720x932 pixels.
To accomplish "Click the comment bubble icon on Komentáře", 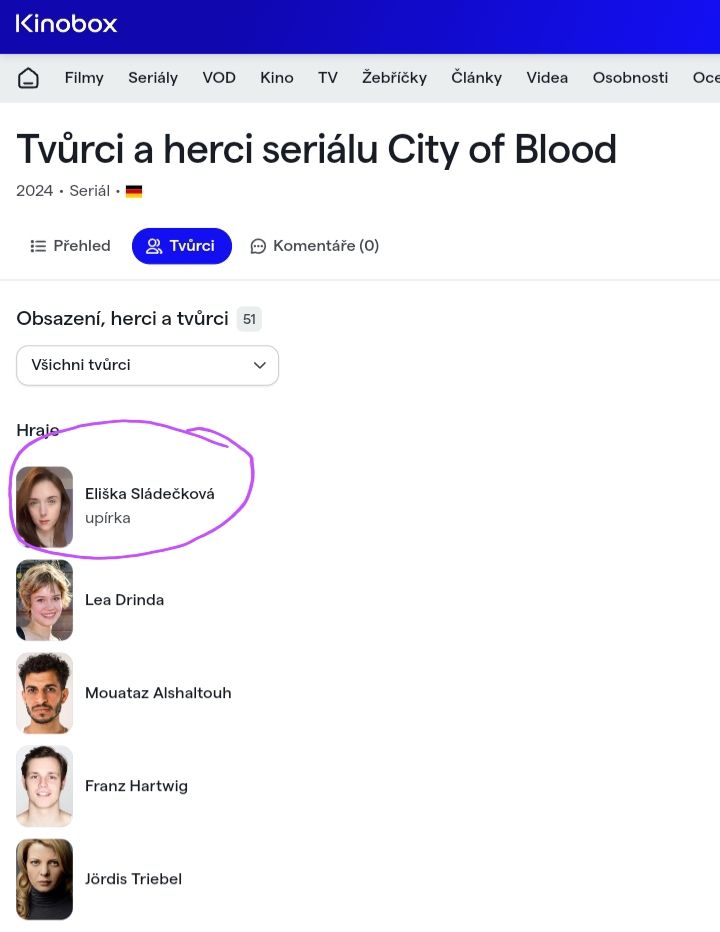I will pyautogui.click(x=258, y=246).
